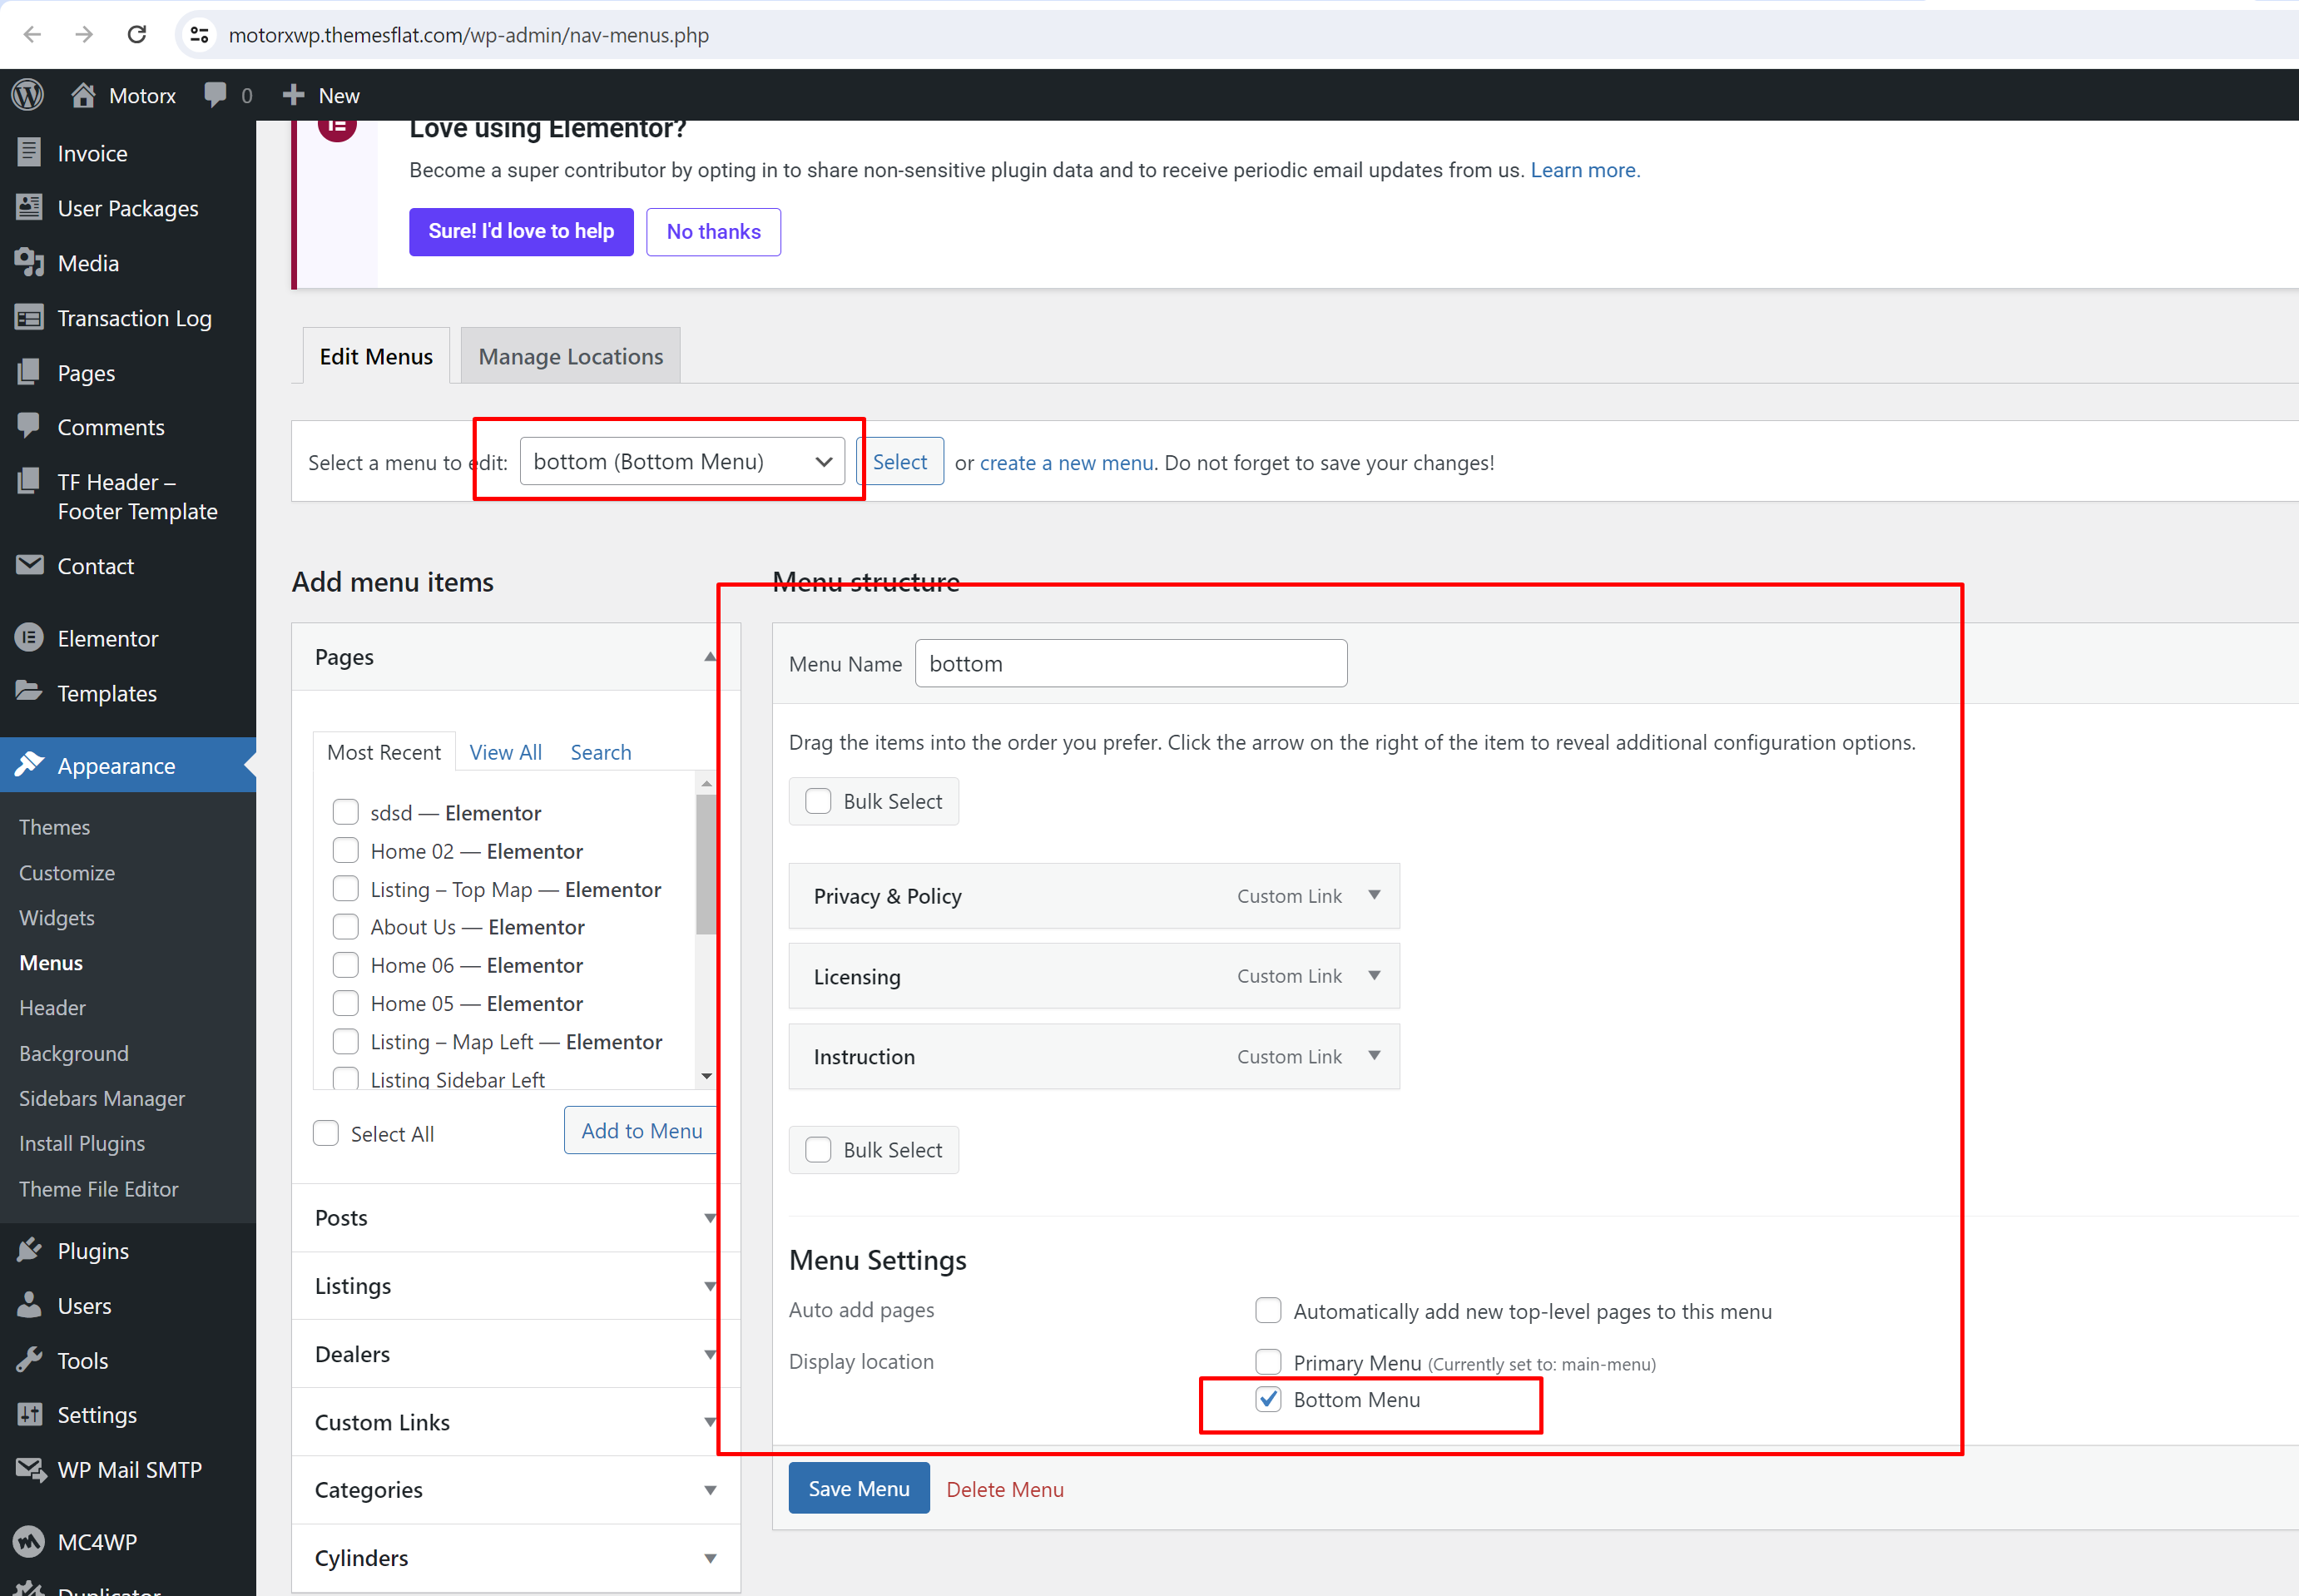Check the About Us — Elementor checkbox
The image size is (2299, 1596).
(x=345, y=926)
